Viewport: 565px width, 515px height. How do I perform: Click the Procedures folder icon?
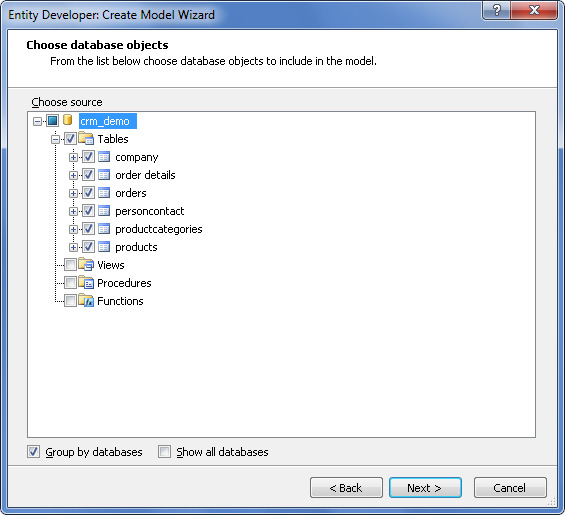(x=86, y=283)
